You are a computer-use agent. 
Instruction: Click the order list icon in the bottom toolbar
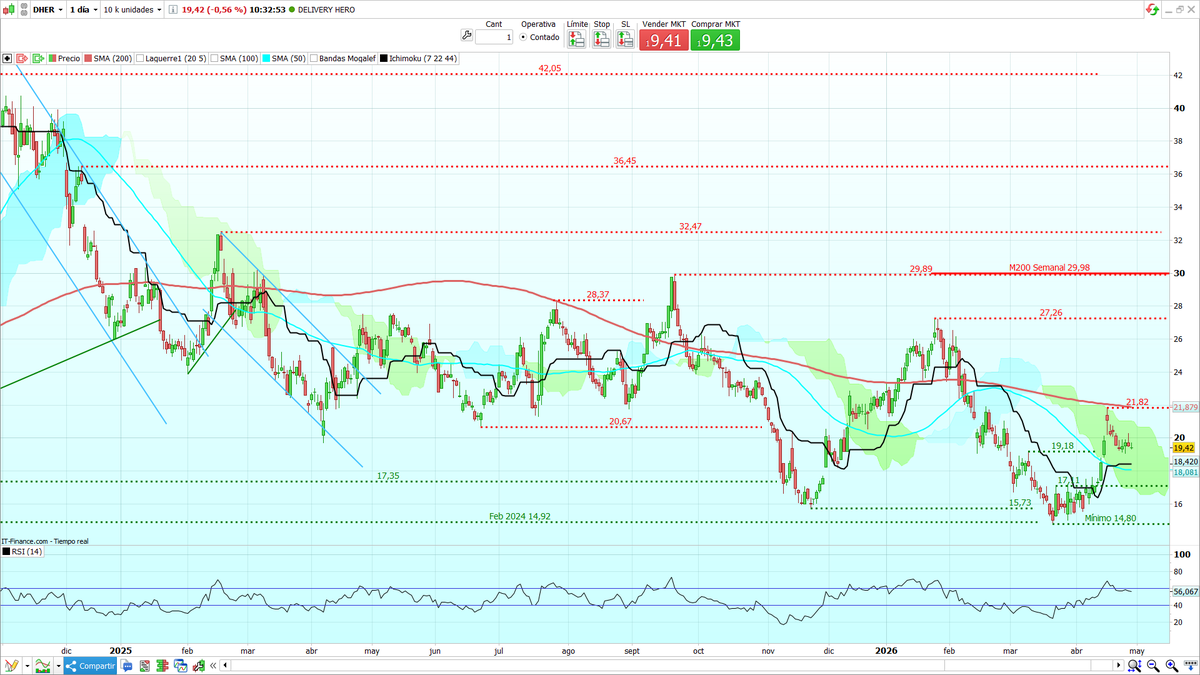tap(144, 666)
